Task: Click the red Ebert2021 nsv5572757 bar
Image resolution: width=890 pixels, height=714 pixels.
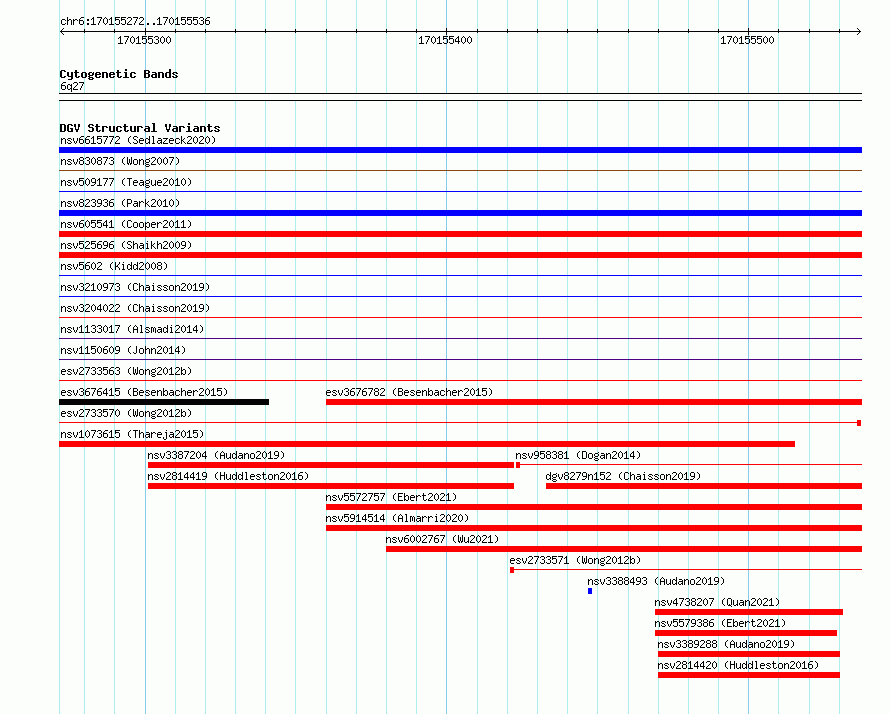Action: pyautogui.click(x=594, y=507)
